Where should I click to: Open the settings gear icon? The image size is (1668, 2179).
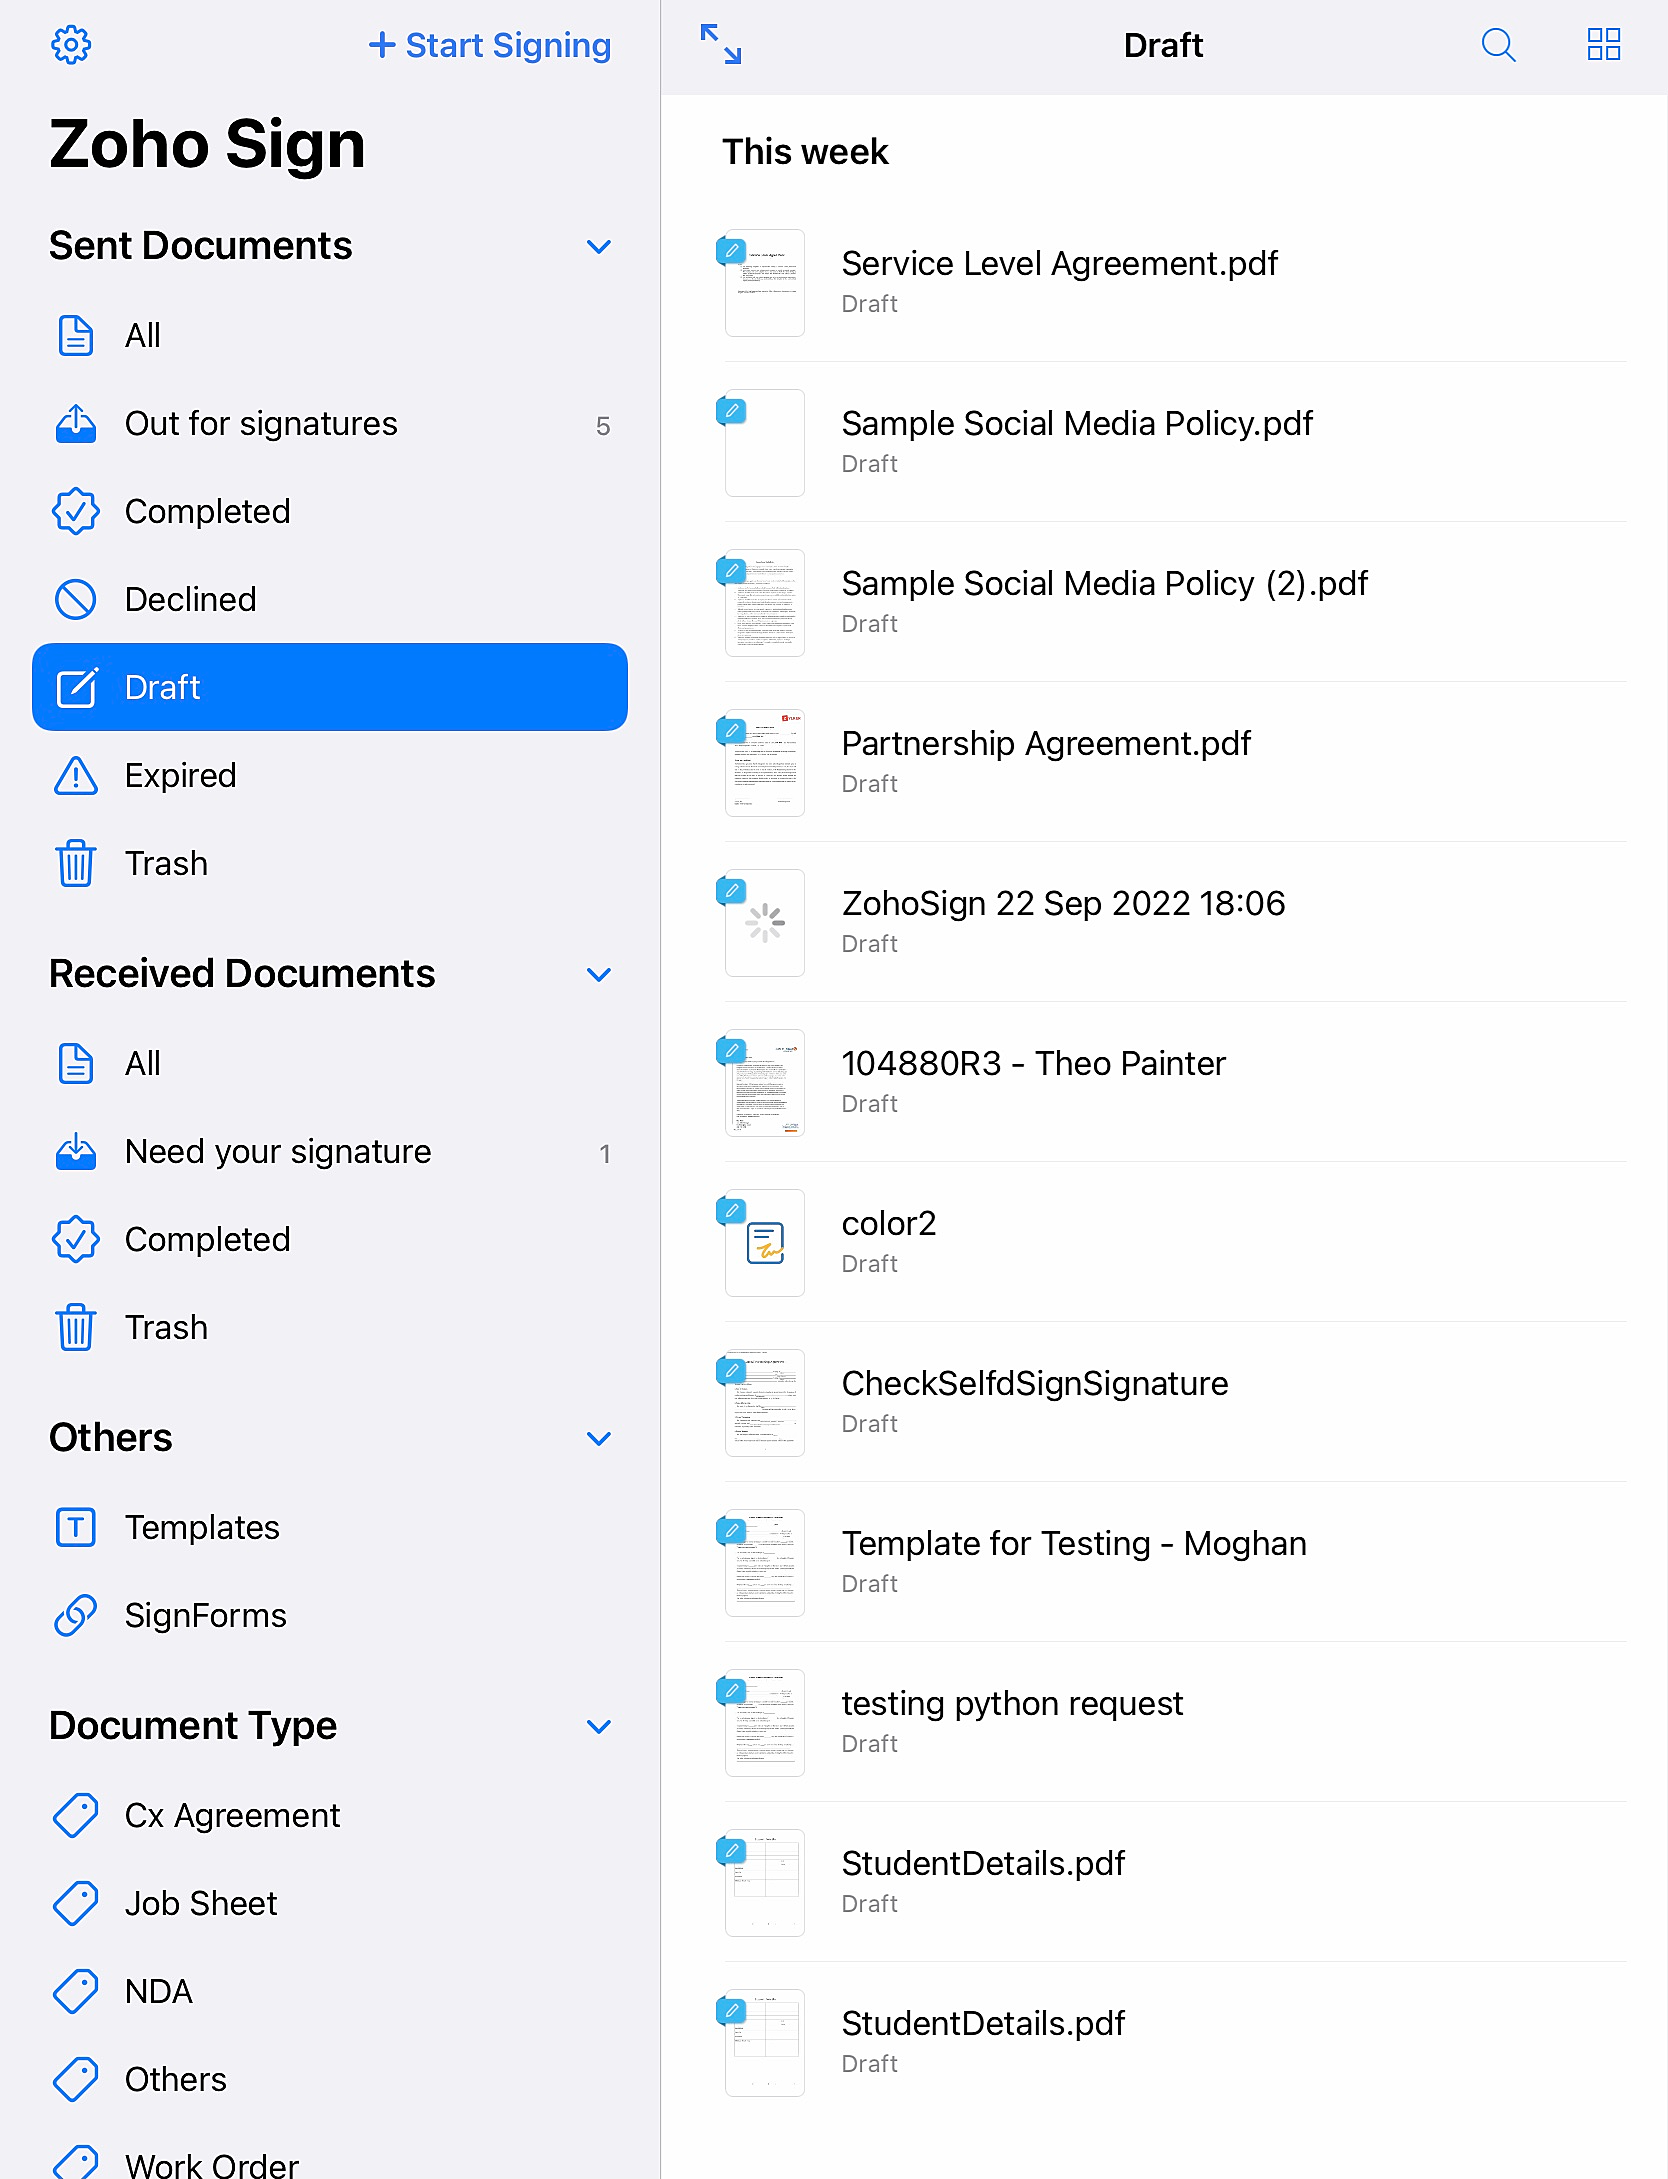[x=71, y=45]
